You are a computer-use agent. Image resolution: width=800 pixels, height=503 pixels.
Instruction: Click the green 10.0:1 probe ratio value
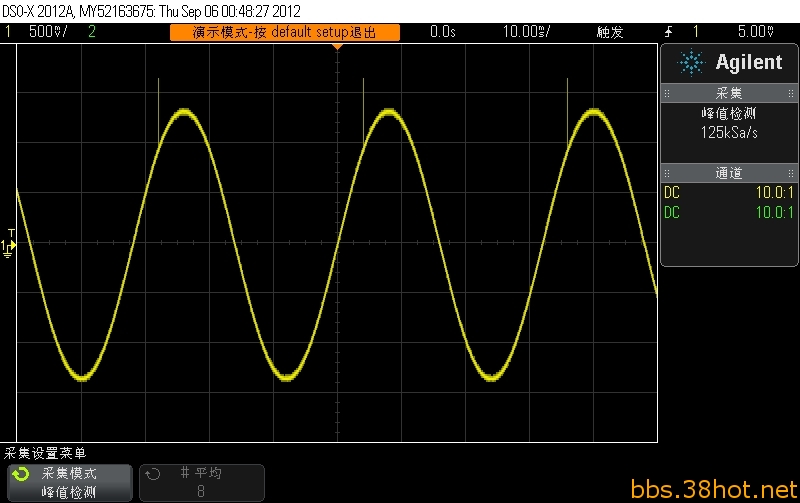tap(774, 212)
